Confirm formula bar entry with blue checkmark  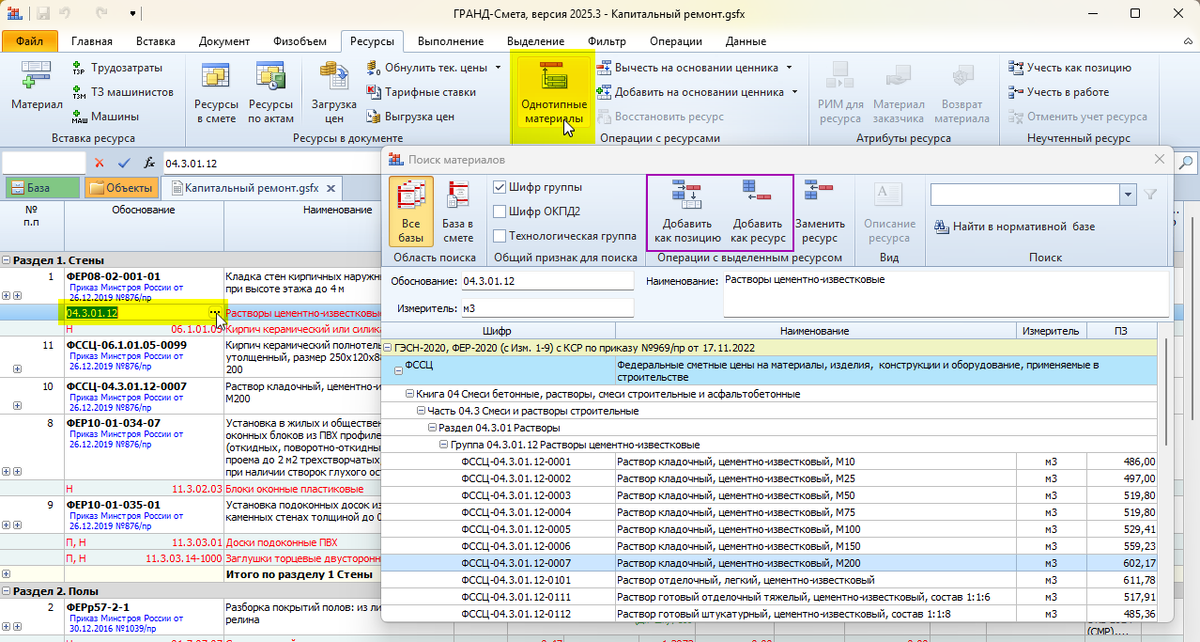click(124, 162)
